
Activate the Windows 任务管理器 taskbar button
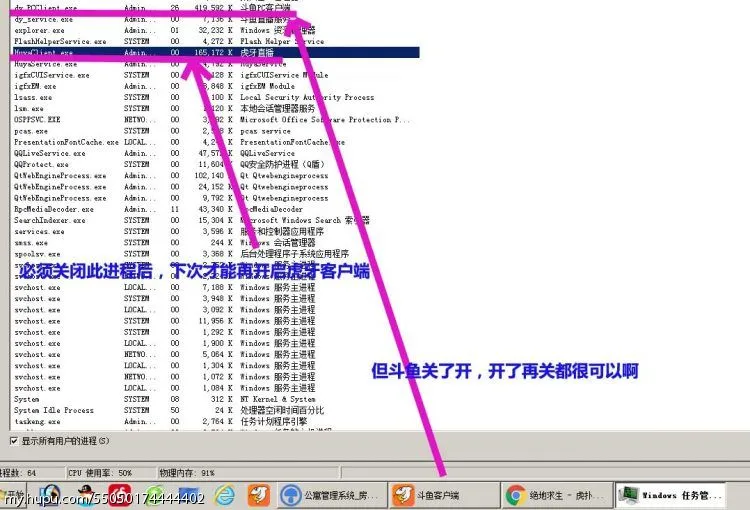[x=670, y=496]
